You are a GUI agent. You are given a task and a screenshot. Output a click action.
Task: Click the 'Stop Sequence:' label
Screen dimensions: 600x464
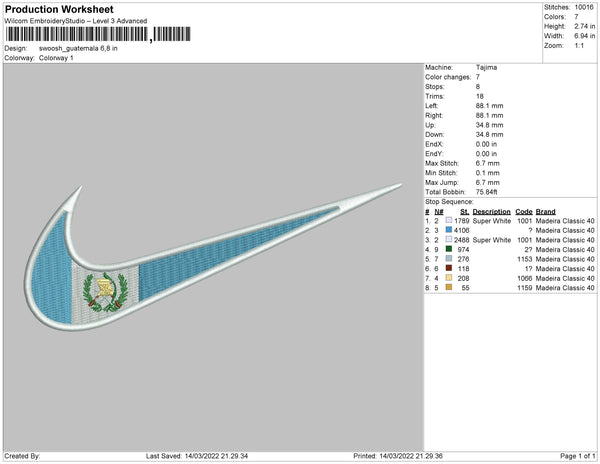[449, 202]
